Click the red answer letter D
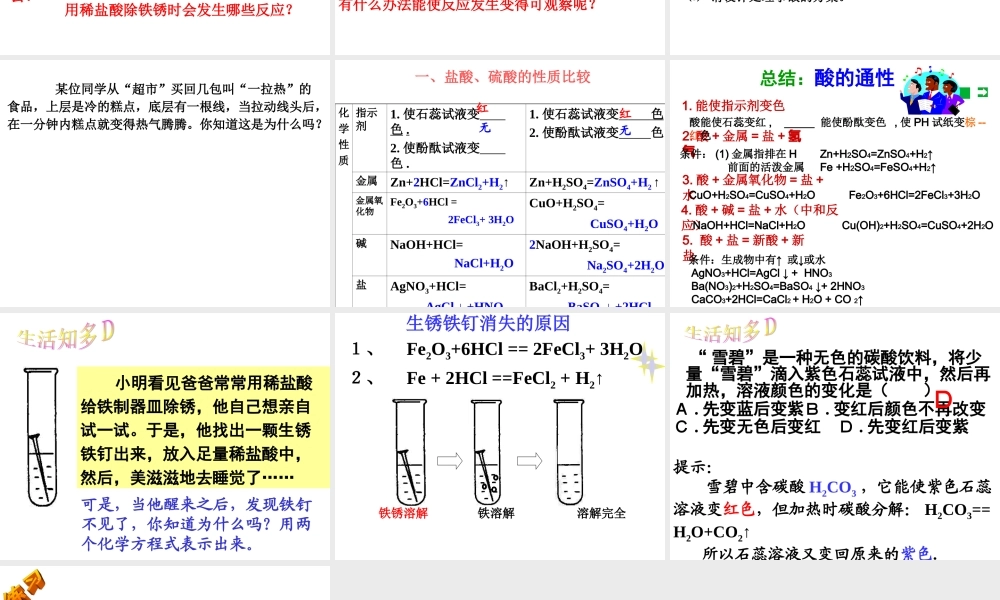The height and width of the screenshot is (600, 1000). (x=942, y=400)
